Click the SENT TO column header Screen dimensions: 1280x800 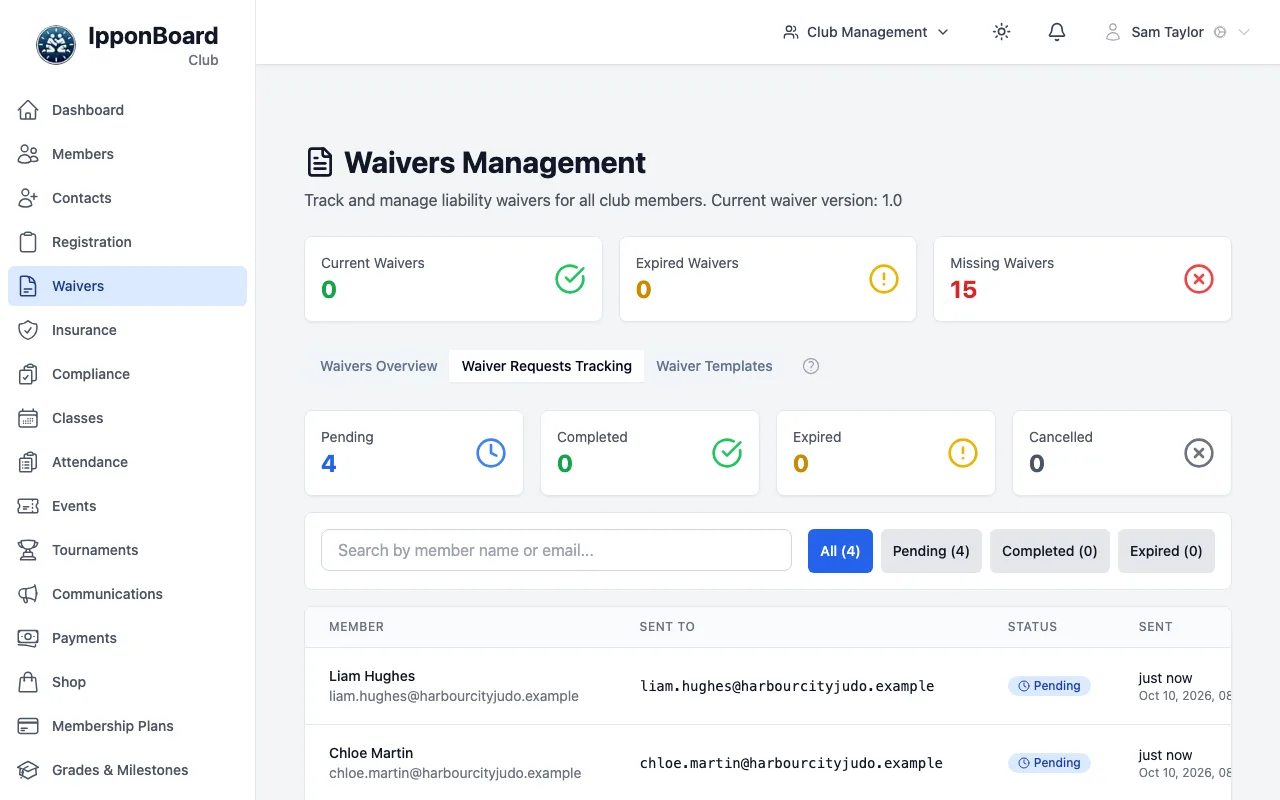tap(667, 627)
